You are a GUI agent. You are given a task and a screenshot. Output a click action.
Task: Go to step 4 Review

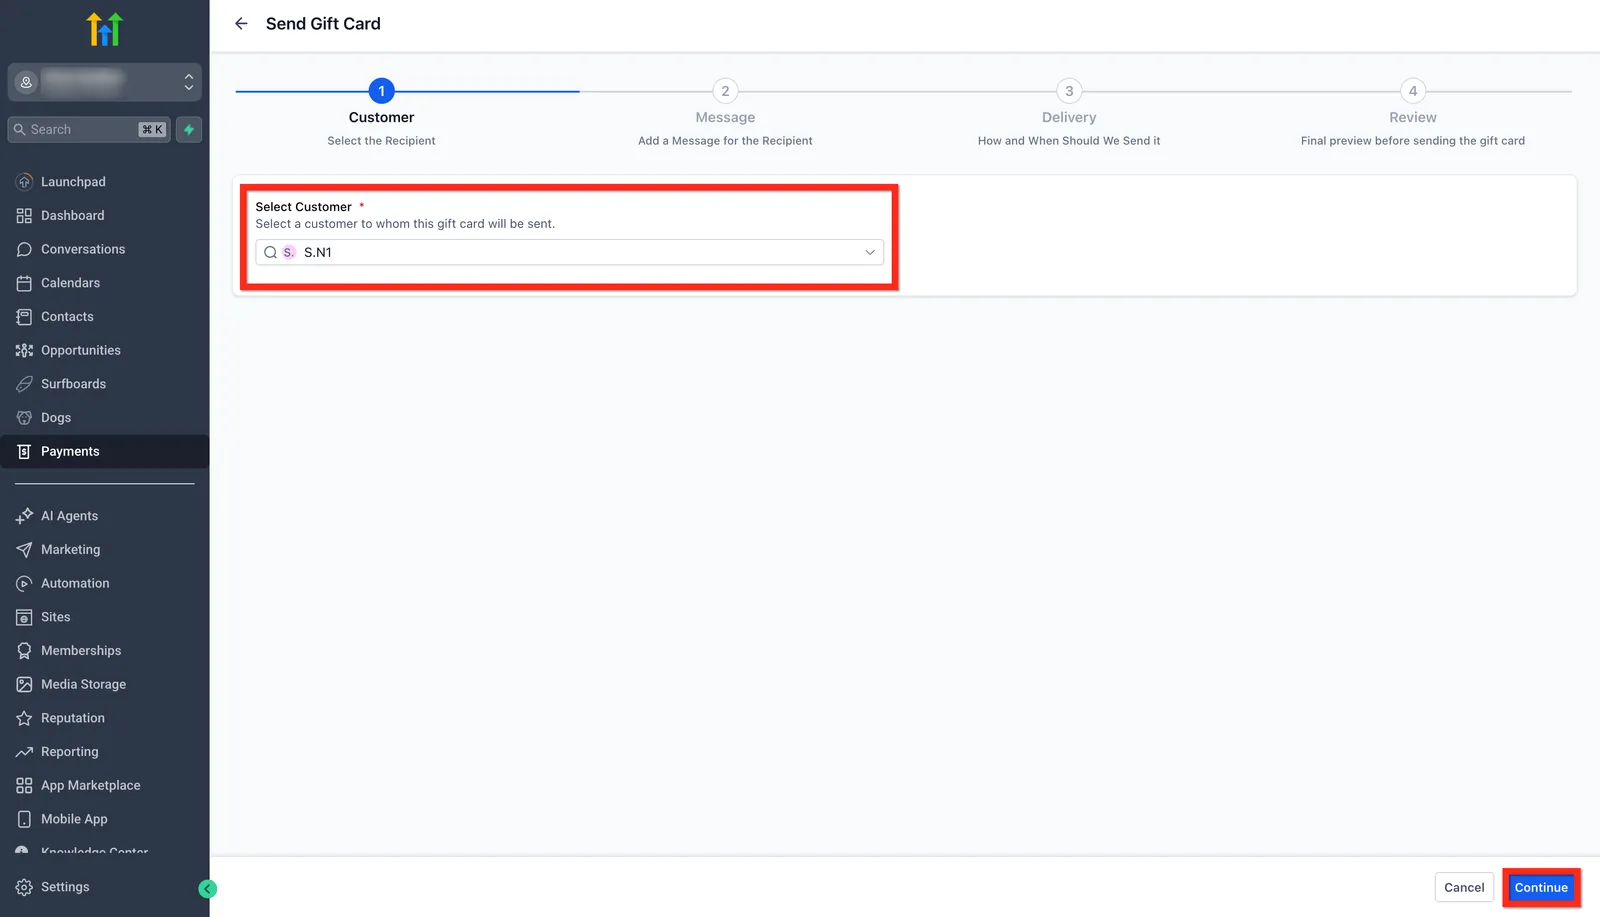point(1413,91)
